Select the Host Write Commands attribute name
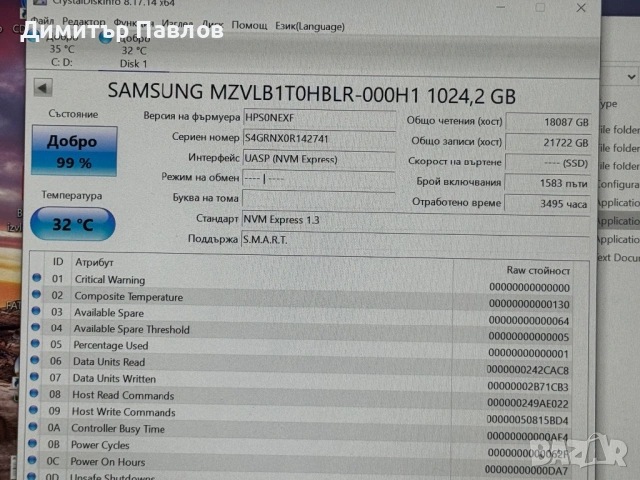The height and width of the screenshot is (480, 640). click(x=123, y=412)
